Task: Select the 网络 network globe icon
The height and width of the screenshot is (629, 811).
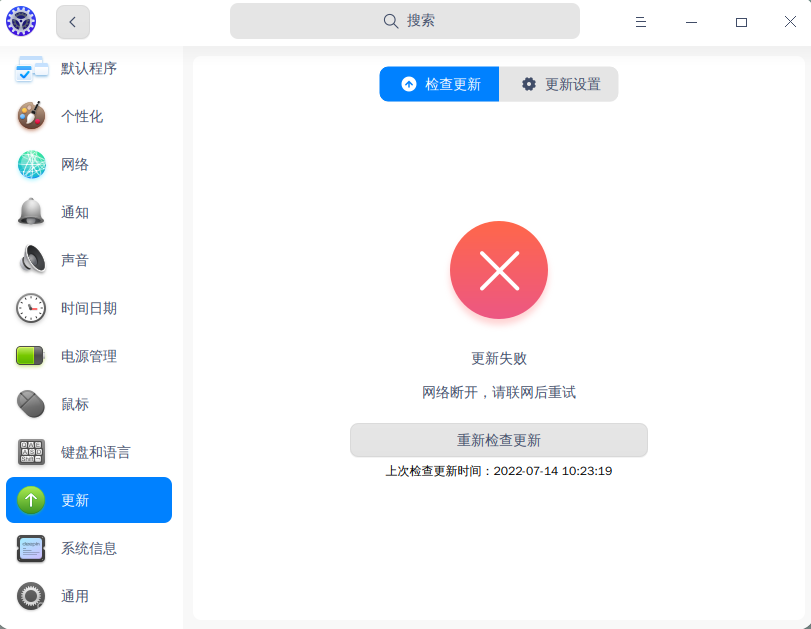Action: (x=30, y=163)
